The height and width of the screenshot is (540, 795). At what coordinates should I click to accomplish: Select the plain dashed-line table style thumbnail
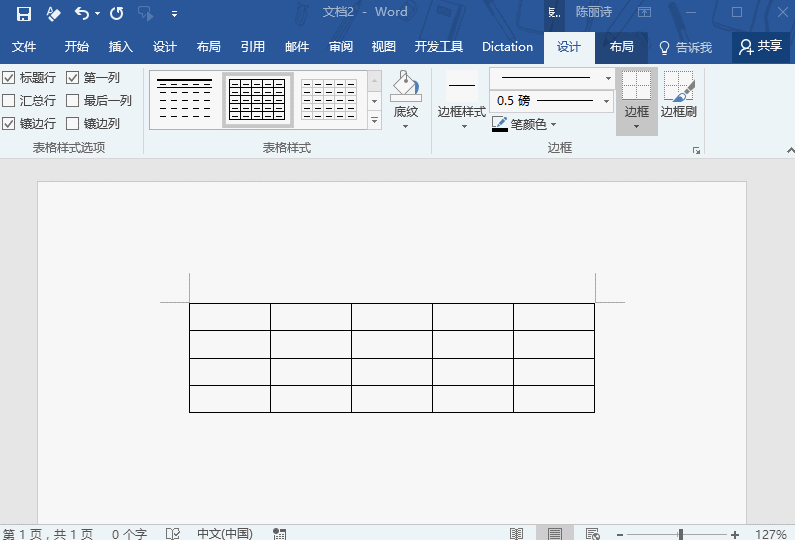tap(185, 99)
